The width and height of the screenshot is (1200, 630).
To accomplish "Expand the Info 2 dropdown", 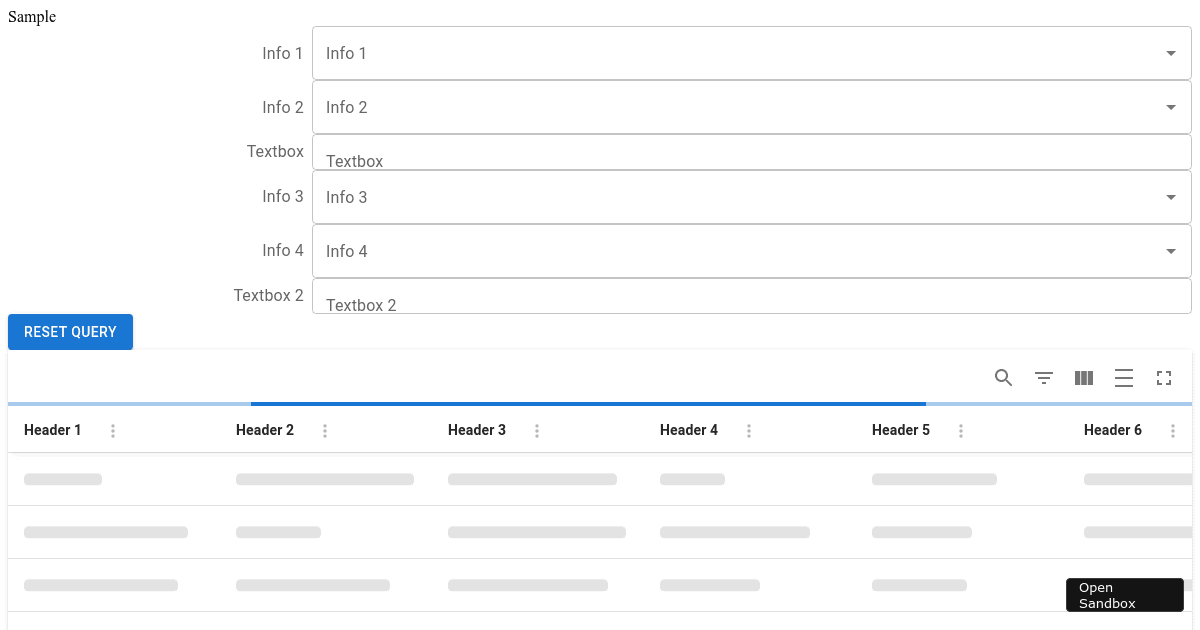I will [x=1171, y=108].
